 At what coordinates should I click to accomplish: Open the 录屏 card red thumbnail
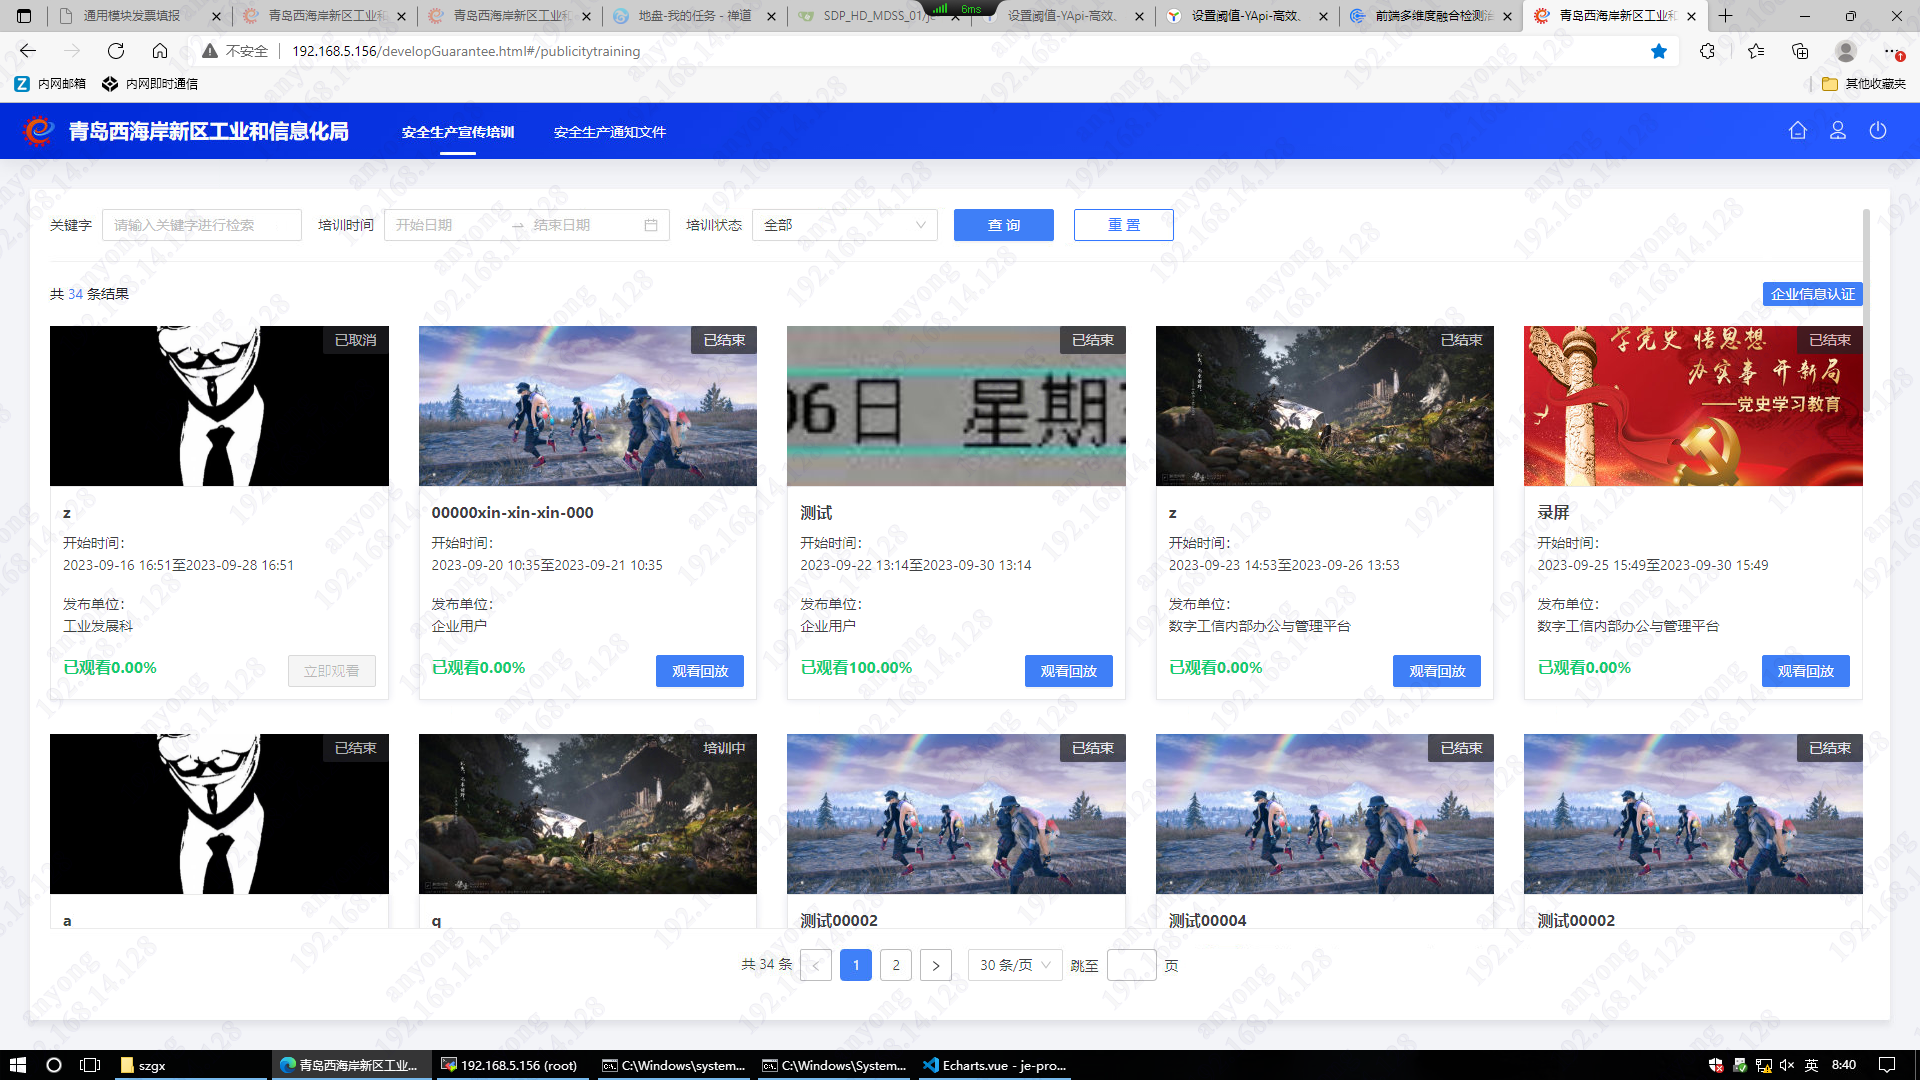(1693, 406)
